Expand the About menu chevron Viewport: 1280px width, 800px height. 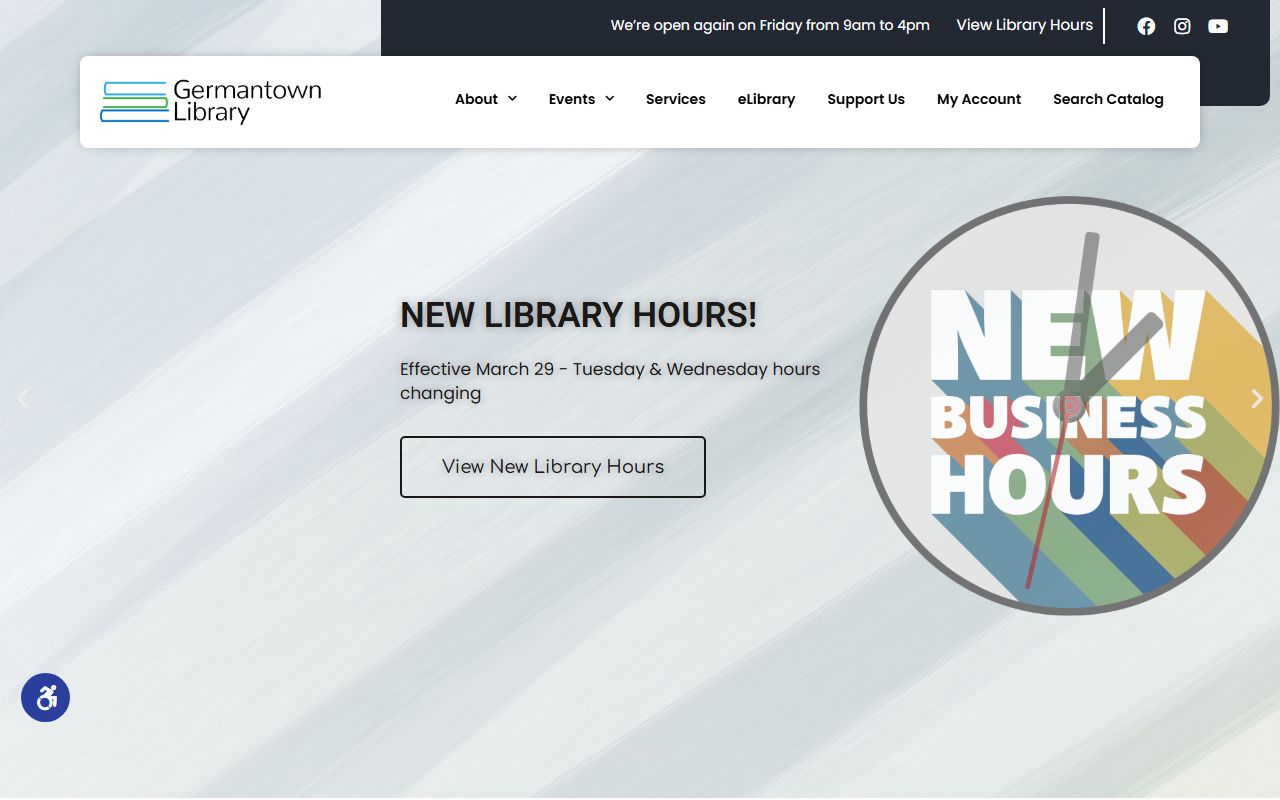[x=512, y=99]
